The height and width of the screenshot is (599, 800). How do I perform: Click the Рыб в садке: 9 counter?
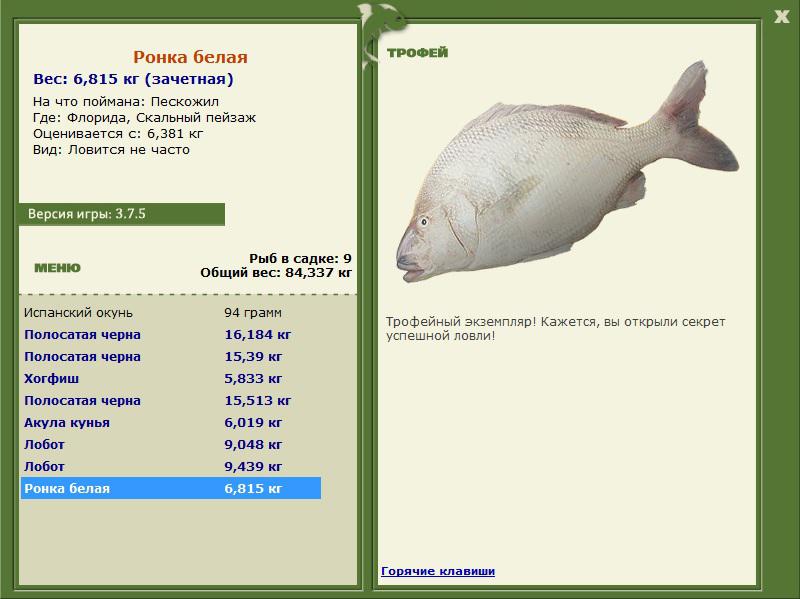point(301,258)
